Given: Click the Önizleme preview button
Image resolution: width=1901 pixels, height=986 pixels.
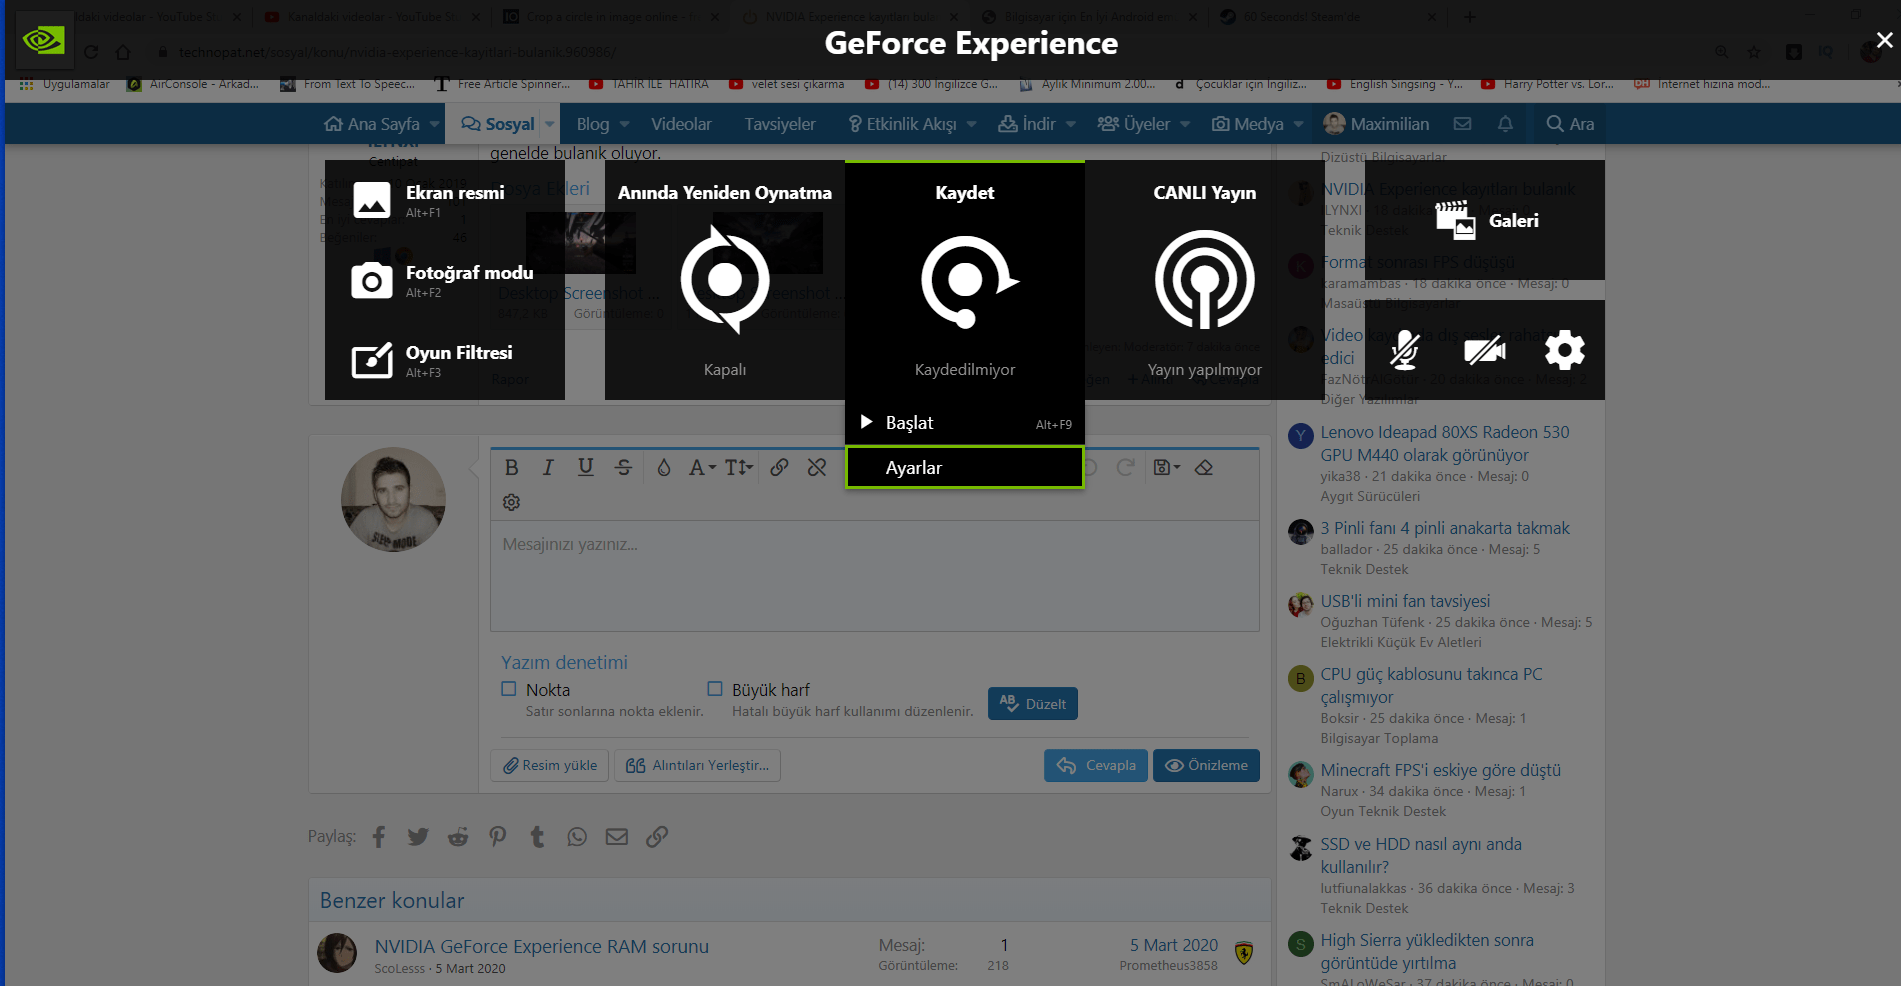Looking at the screenshot, I should tap(1206, 765).
